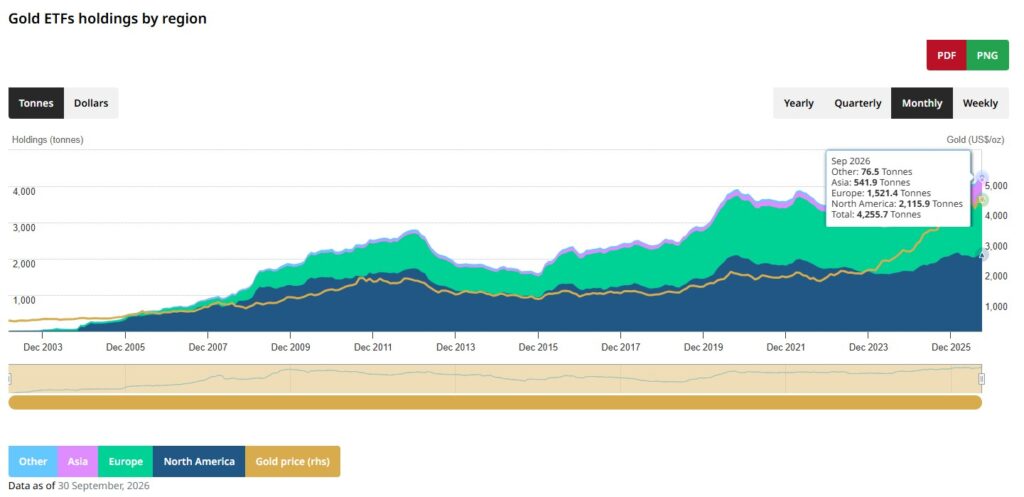The image size is (1024, 497).
Task: Download chart as PDF
Action: [x=946, y=56]
